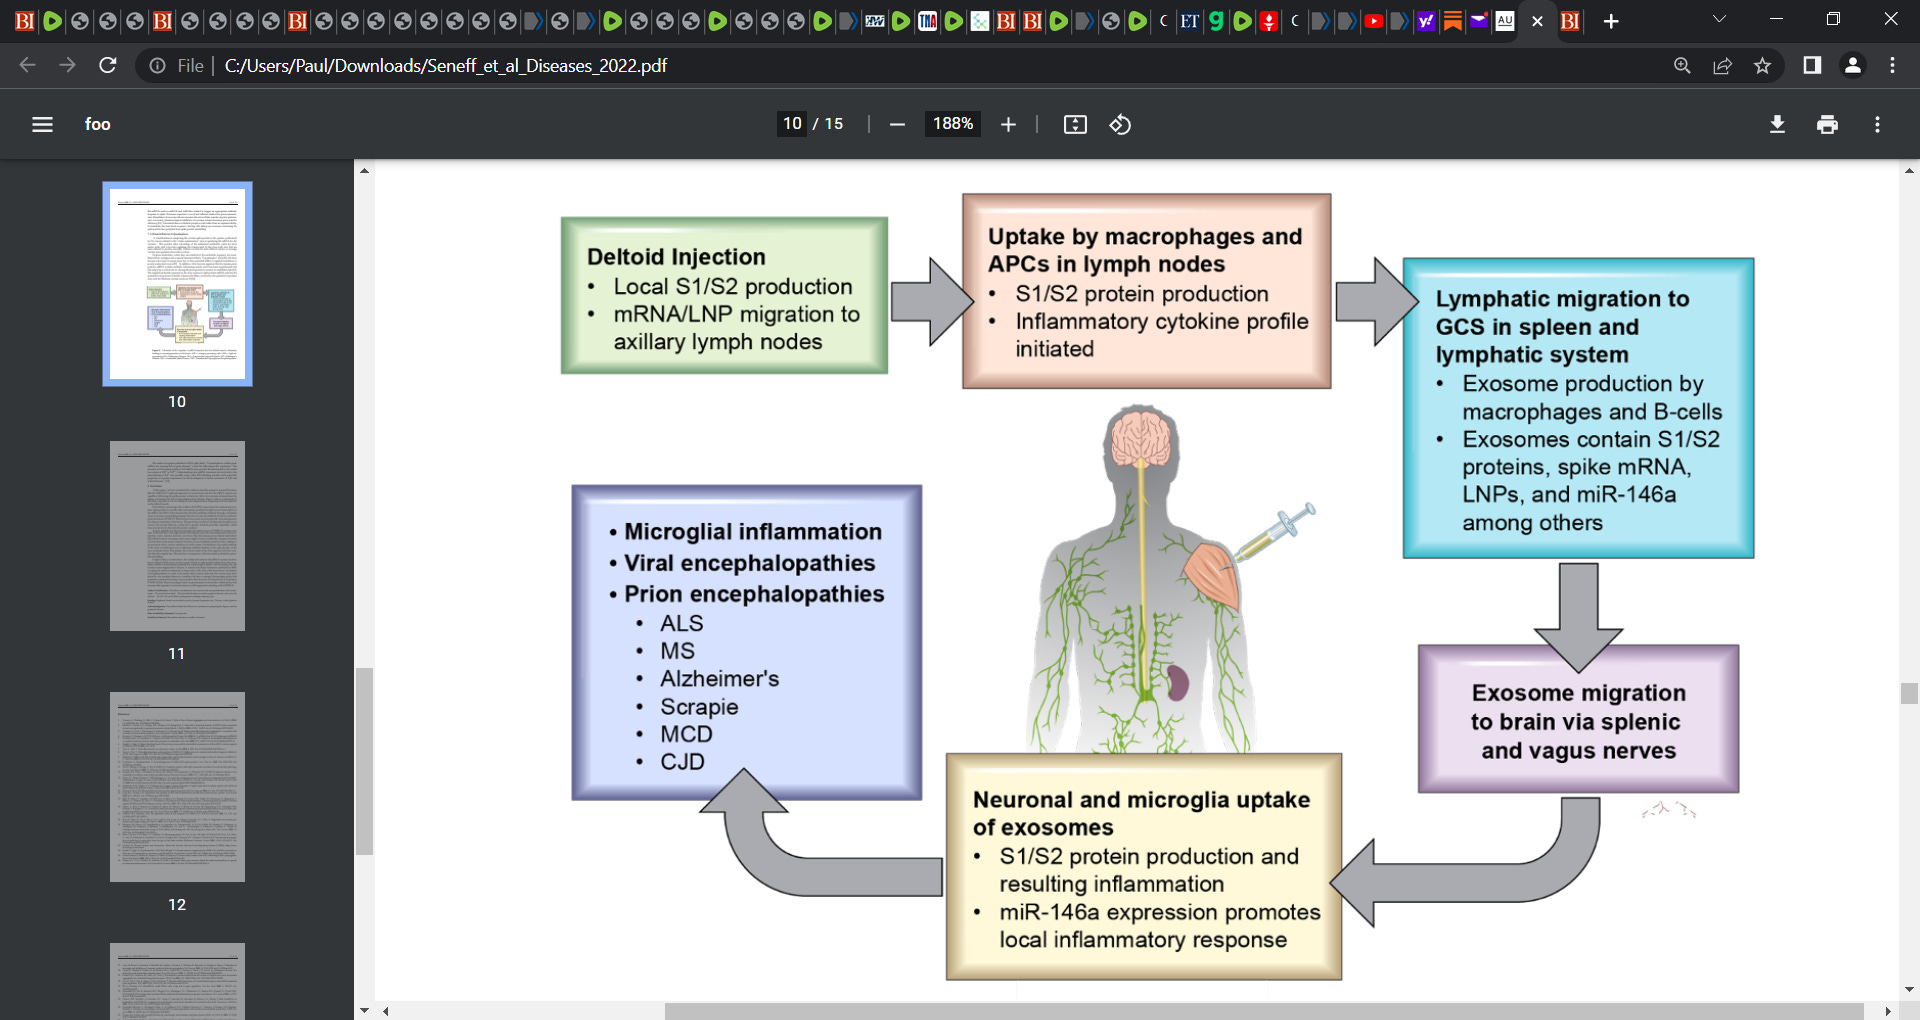Click the document vertical scrollbar thumb

(x=1909, y=694)
